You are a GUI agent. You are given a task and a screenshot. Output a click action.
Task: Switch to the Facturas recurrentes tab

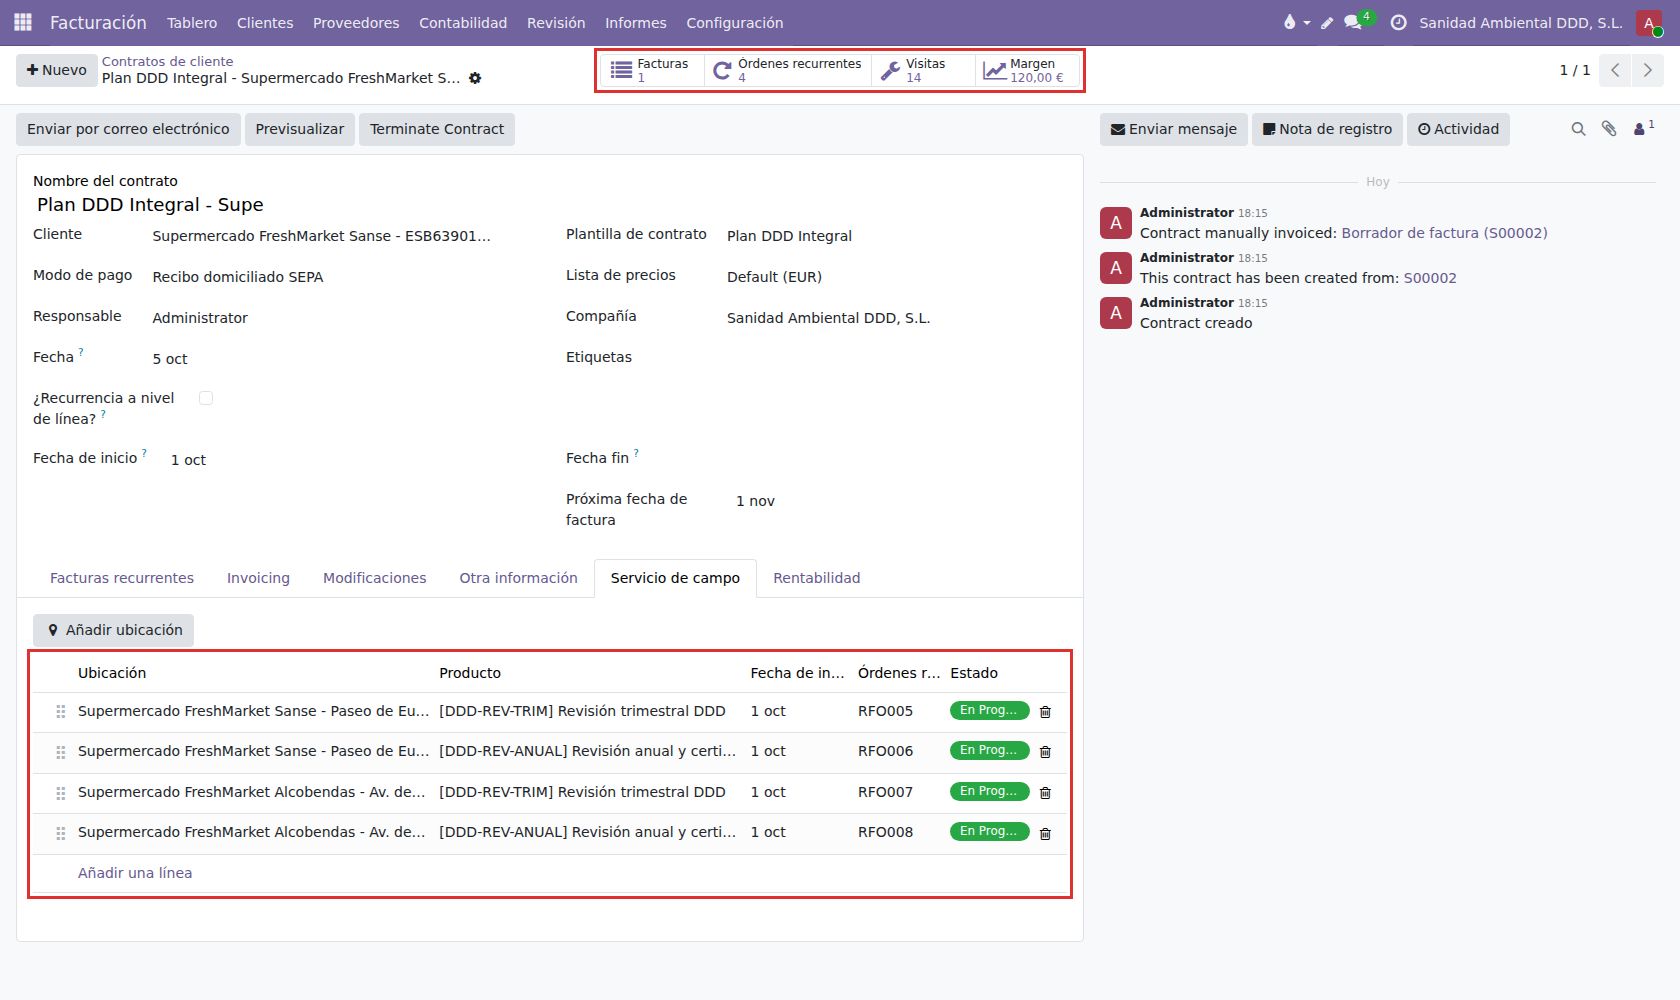click(x=122, y=578)
